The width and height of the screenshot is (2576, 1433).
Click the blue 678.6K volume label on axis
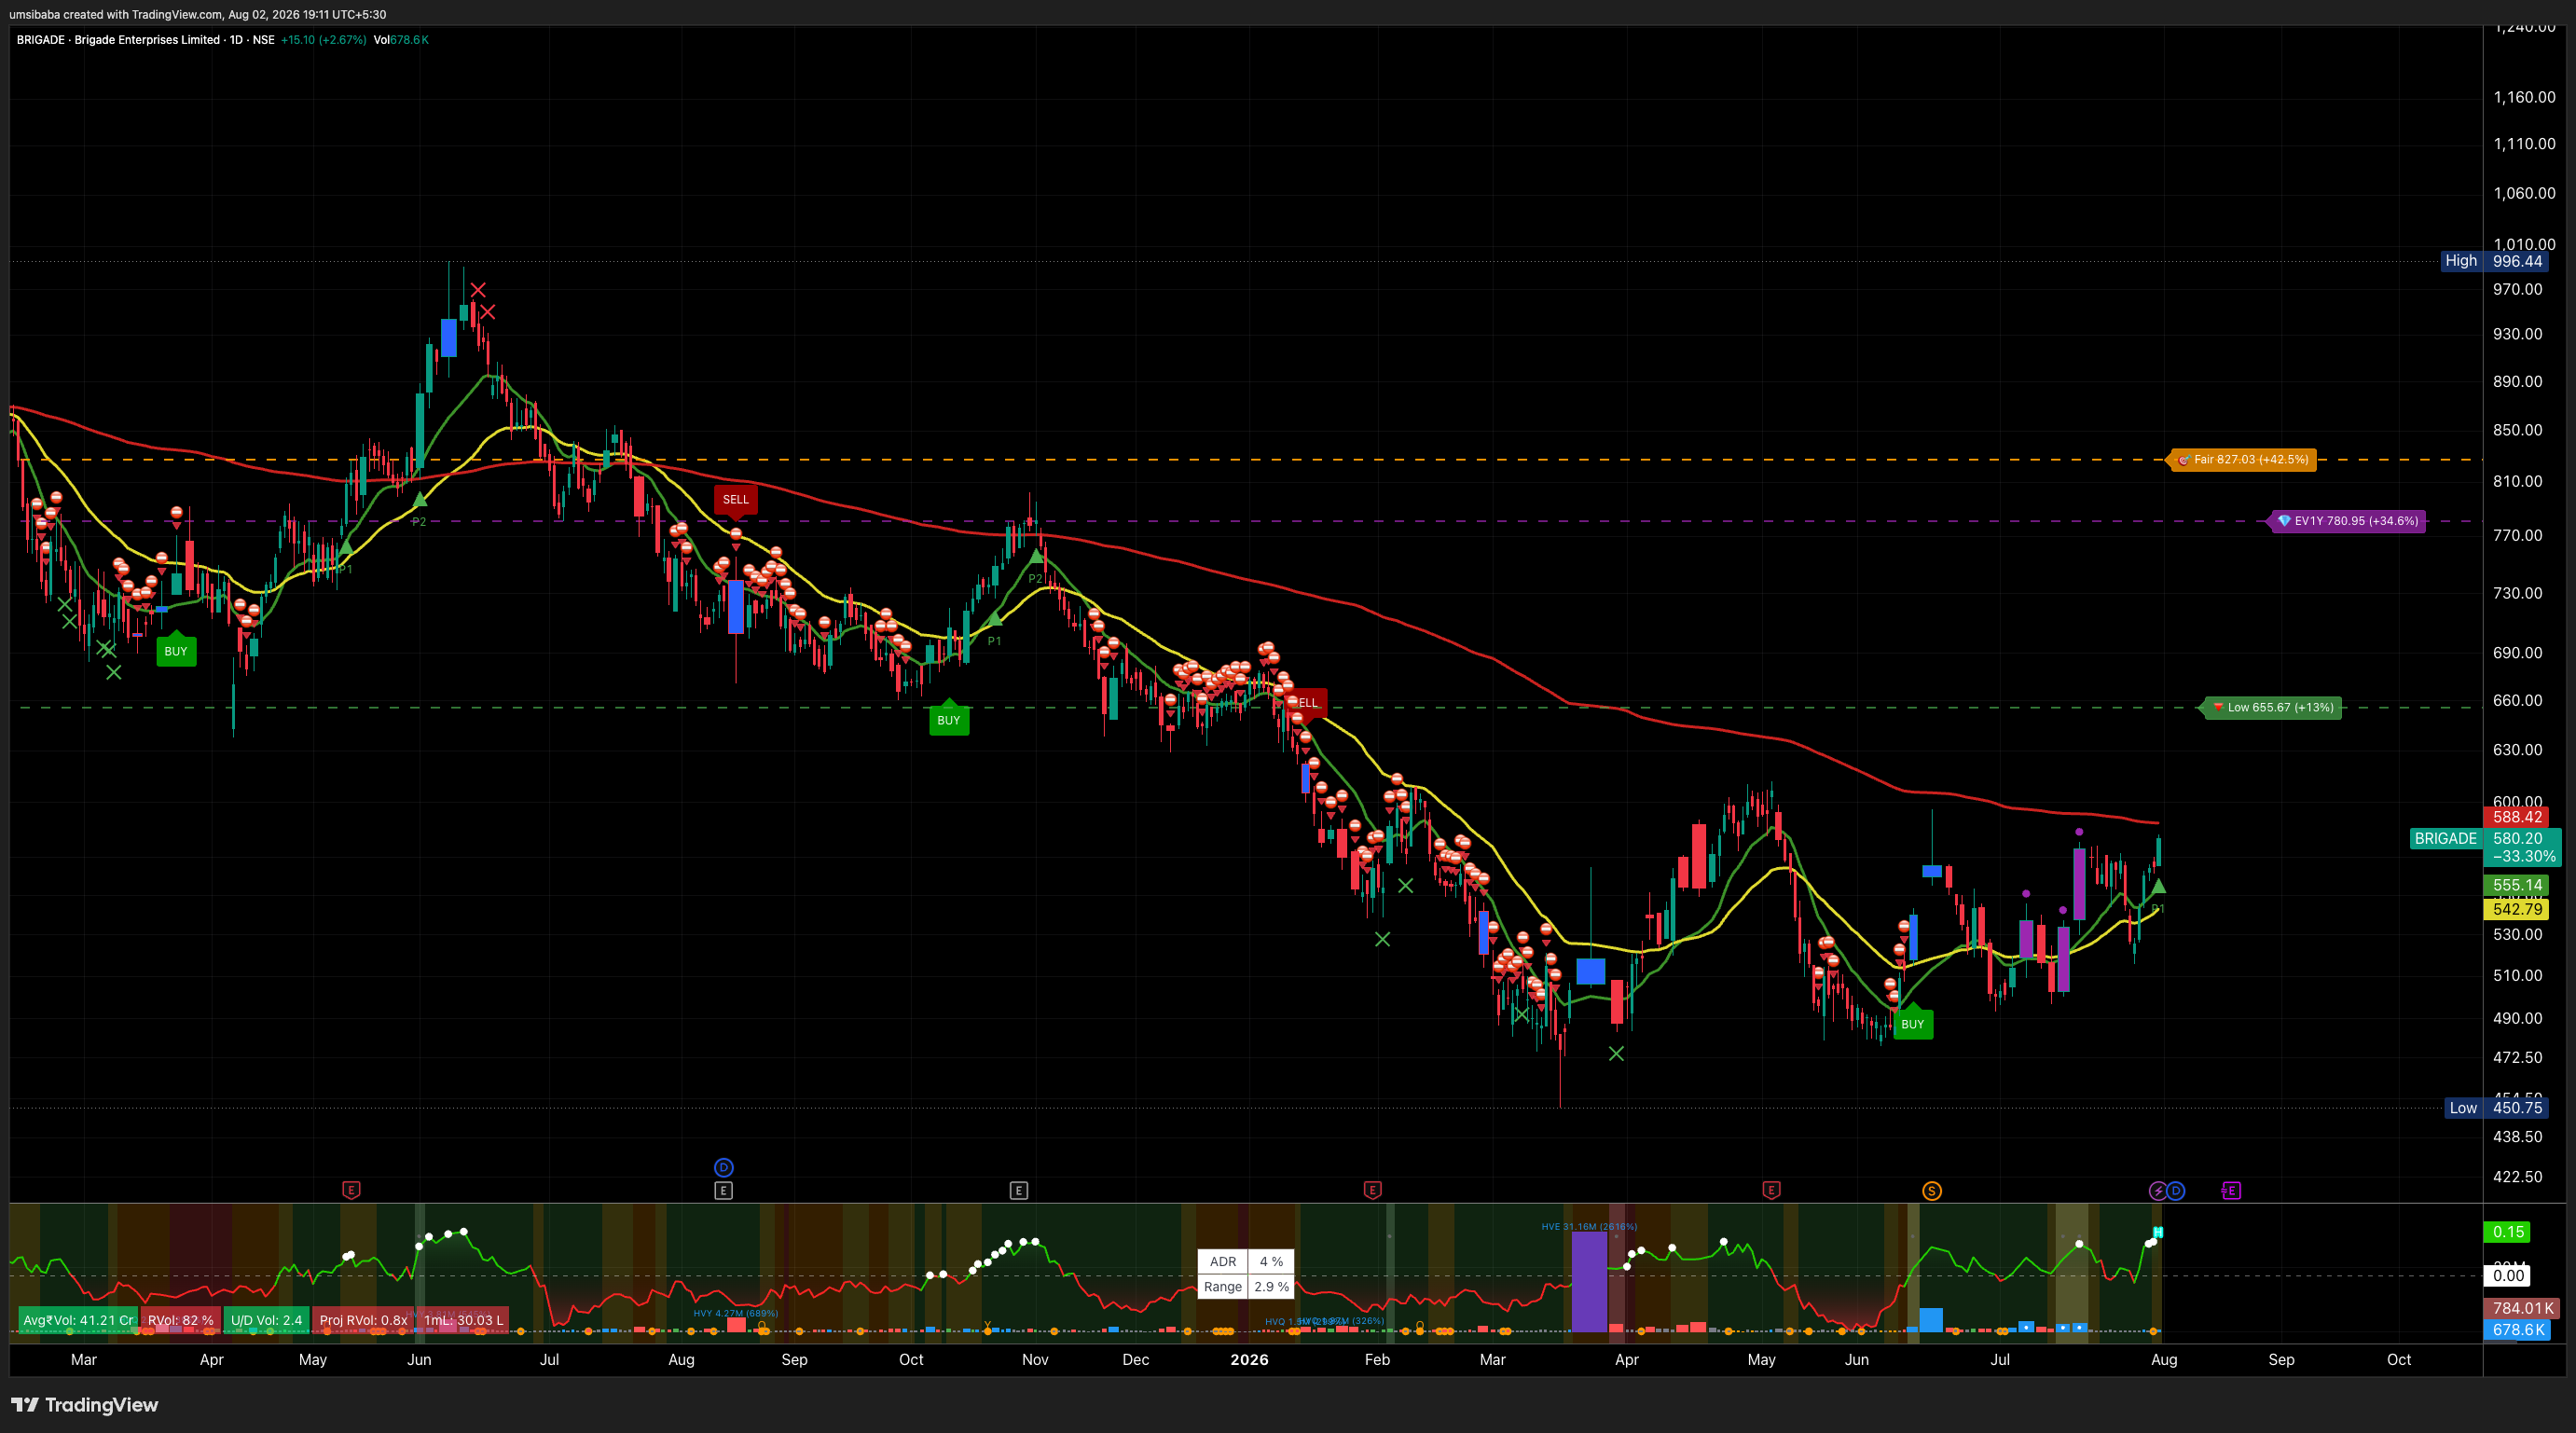[2517, 1330]
